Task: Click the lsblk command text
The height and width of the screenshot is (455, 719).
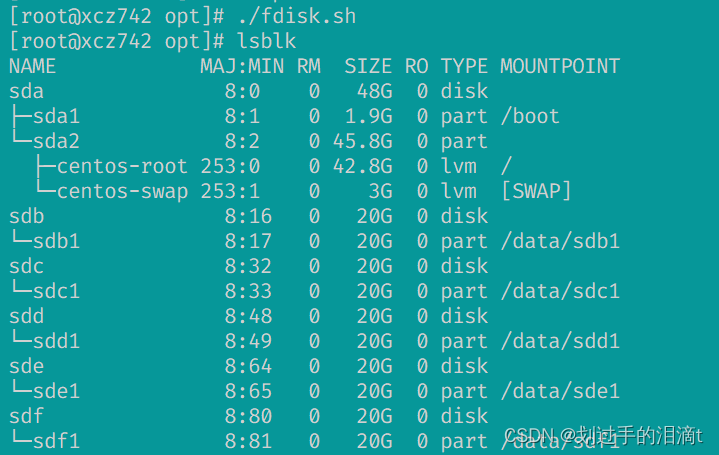Action: pyautogui.click(x=266, y=41)
